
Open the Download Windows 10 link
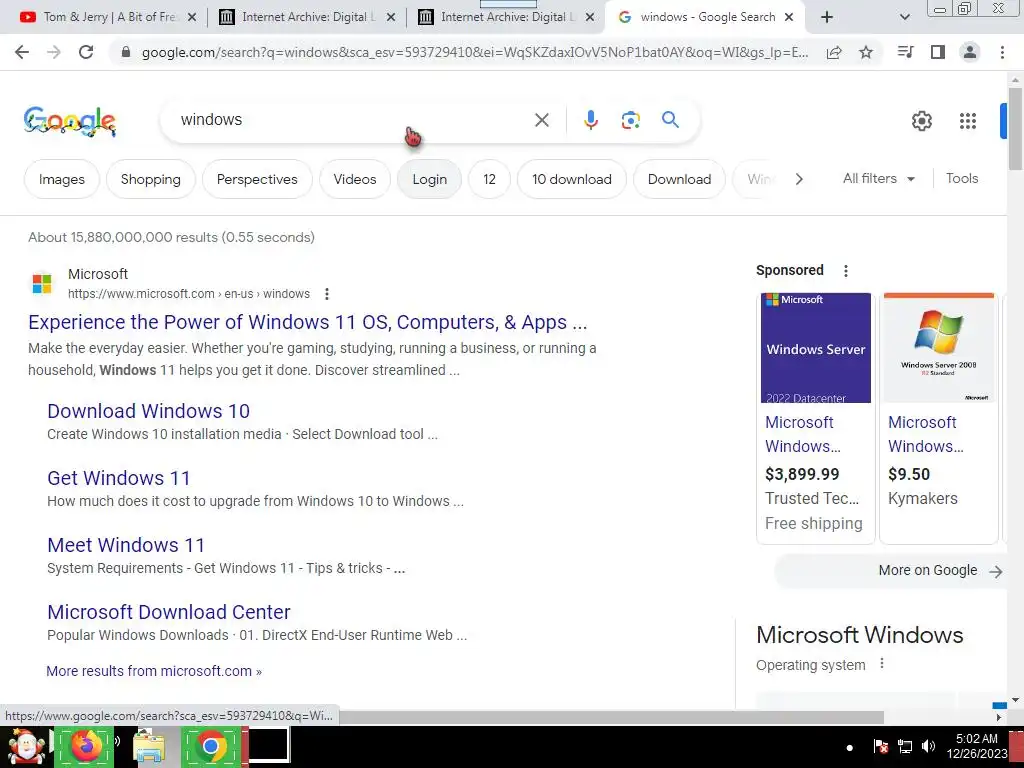pos(148,411)
